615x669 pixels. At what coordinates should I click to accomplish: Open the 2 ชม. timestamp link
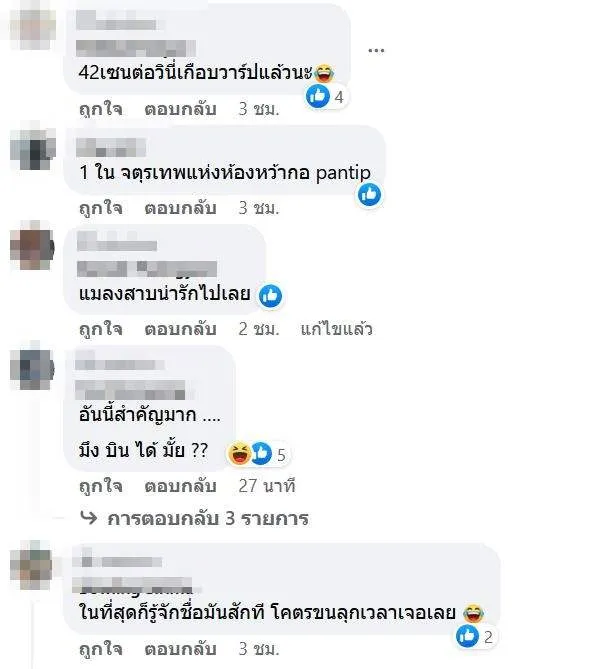[x=259, y=329]
